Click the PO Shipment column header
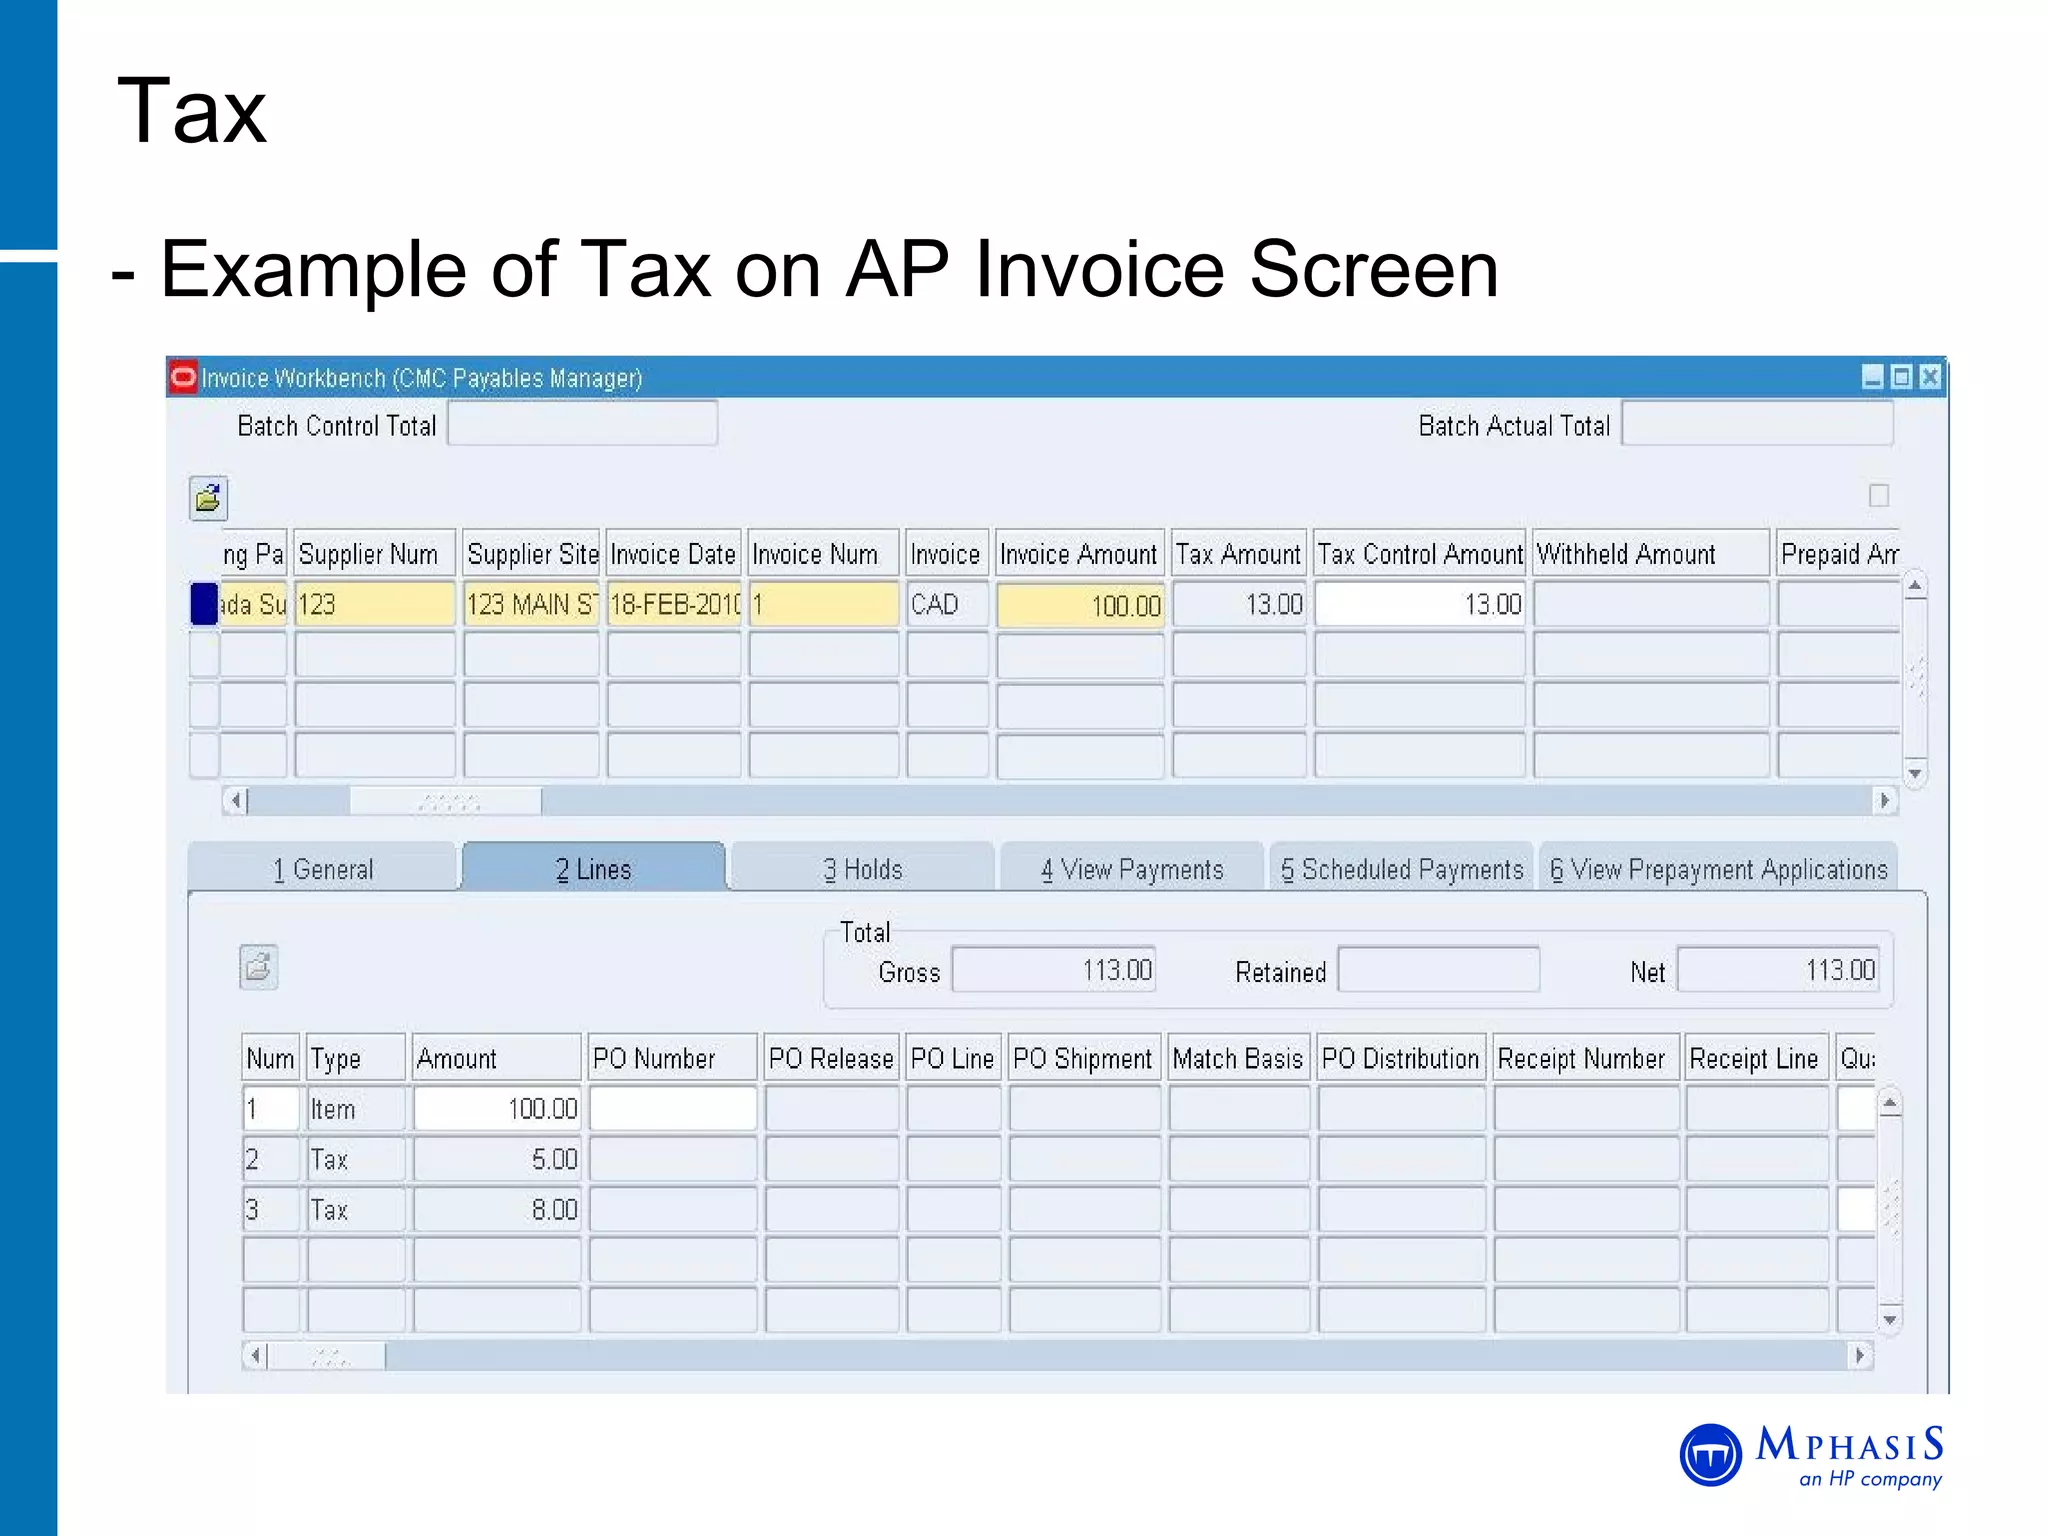 pyautogui.click(x=1084, y=1057)
